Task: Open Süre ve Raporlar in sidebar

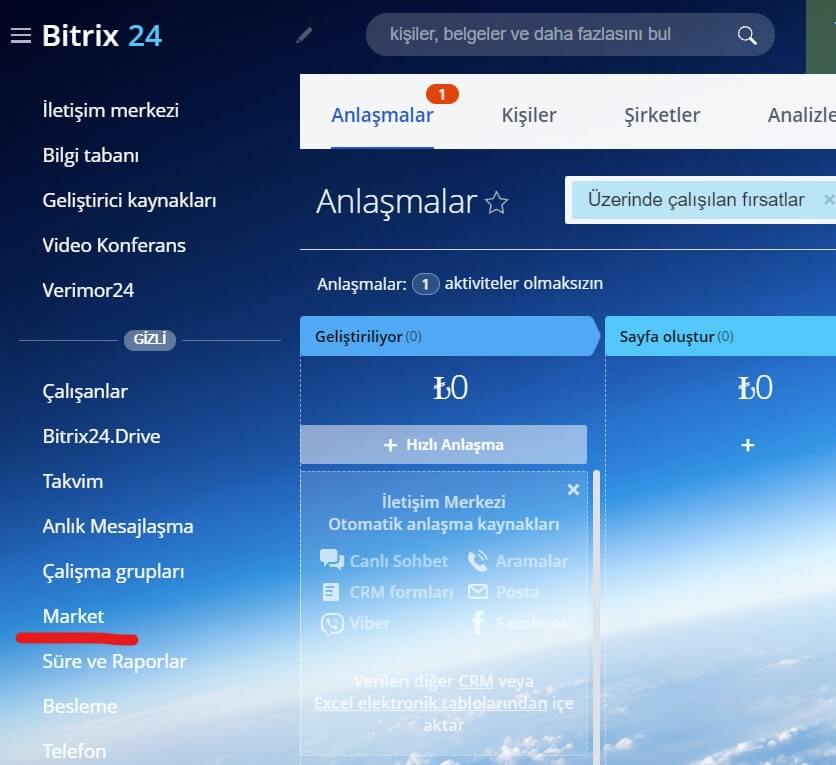Action: [x=114, y=662]
